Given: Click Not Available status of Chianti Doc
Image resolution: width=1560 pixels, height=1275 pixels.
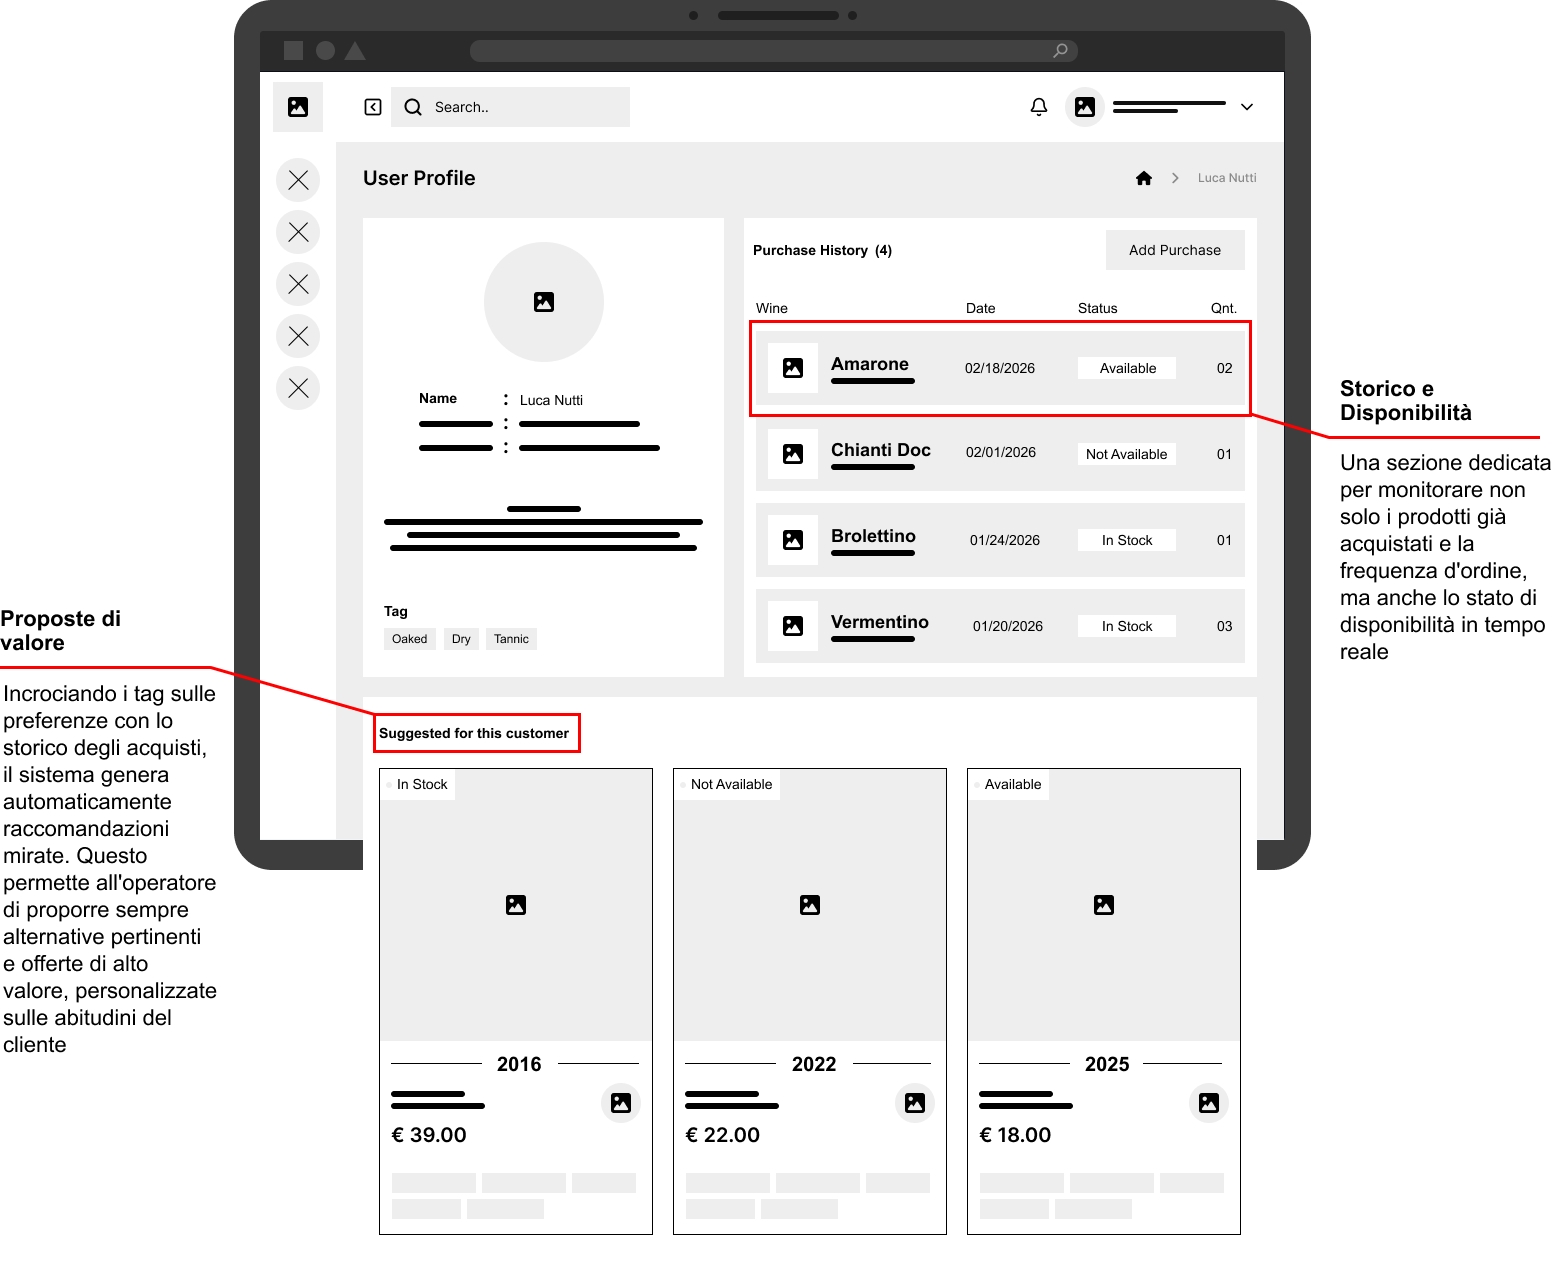Looking at the screenshot, I should [1127, 454].
